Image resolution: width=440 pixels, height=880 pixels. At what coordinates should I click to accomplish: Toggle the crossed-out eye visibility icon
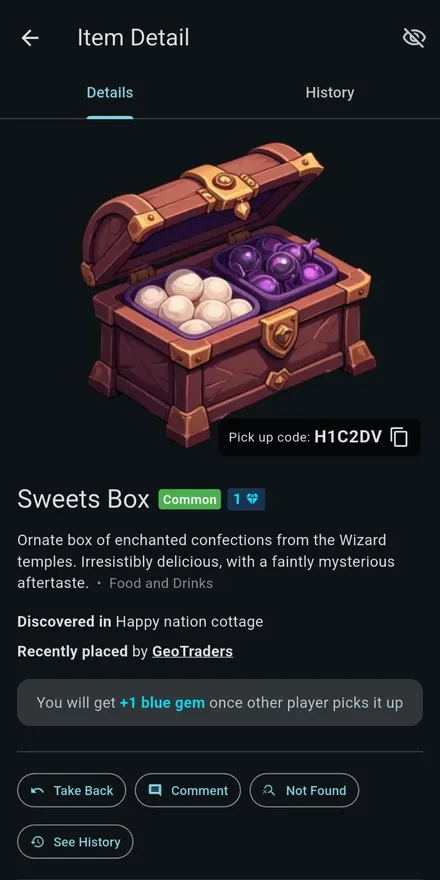(x=414, y=38)
